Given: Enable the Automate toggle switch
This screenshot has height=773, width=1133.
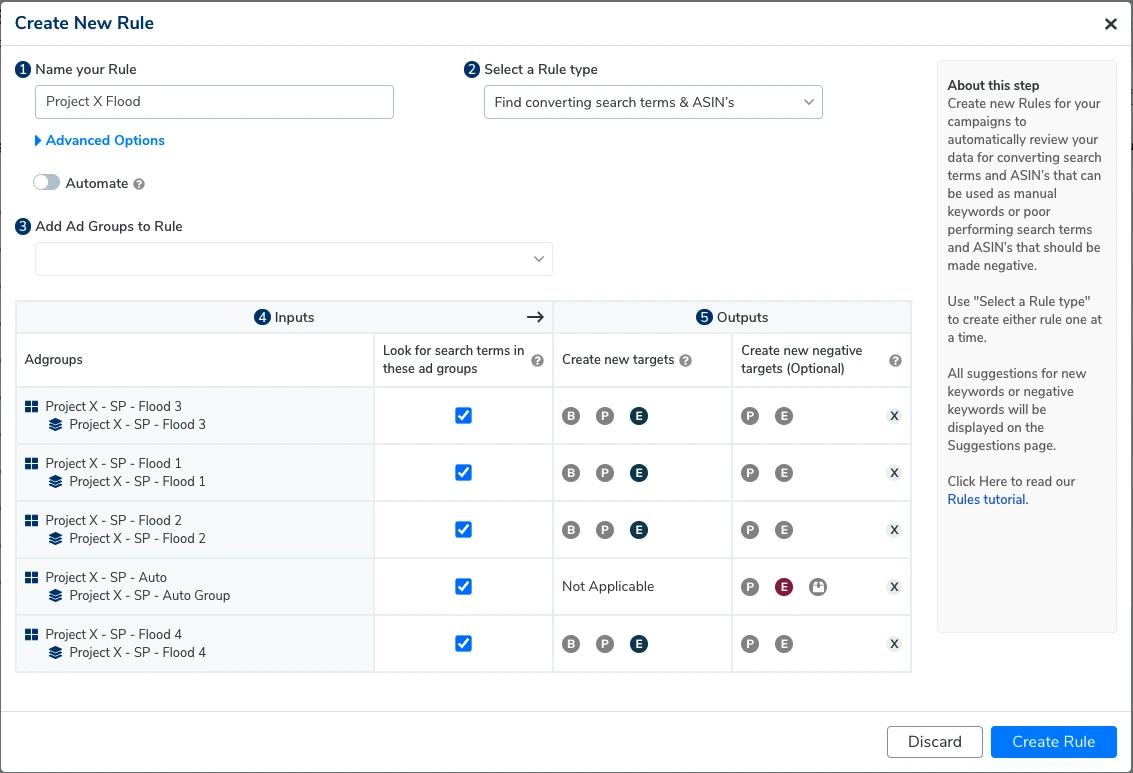Looking at the screenshot, I should [x=47, y=183].
